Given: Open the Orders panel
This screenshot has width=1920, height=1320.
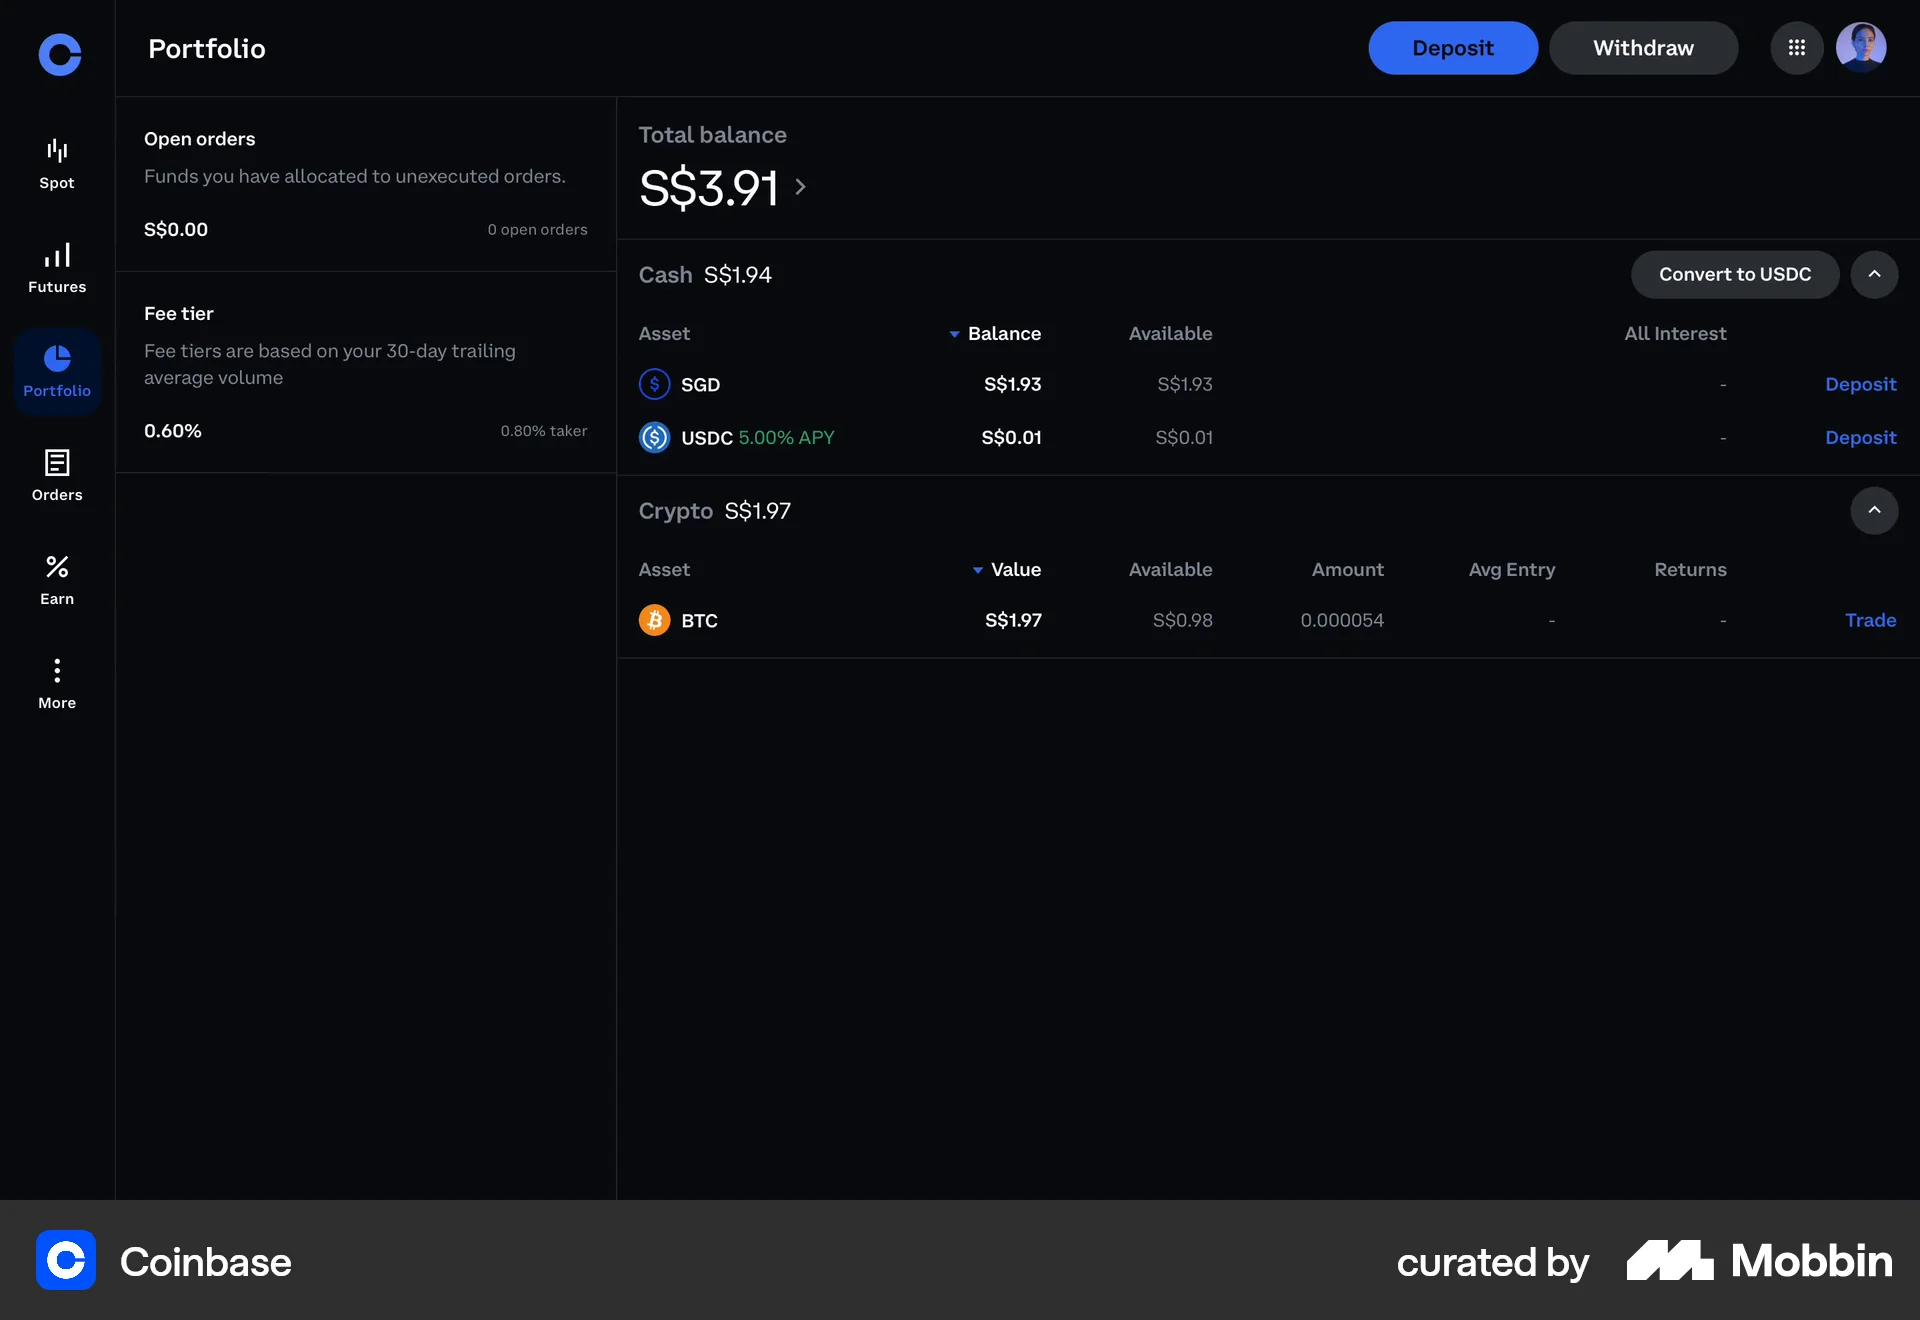Looking at the screenshot, I should click(x=56, y=475).
